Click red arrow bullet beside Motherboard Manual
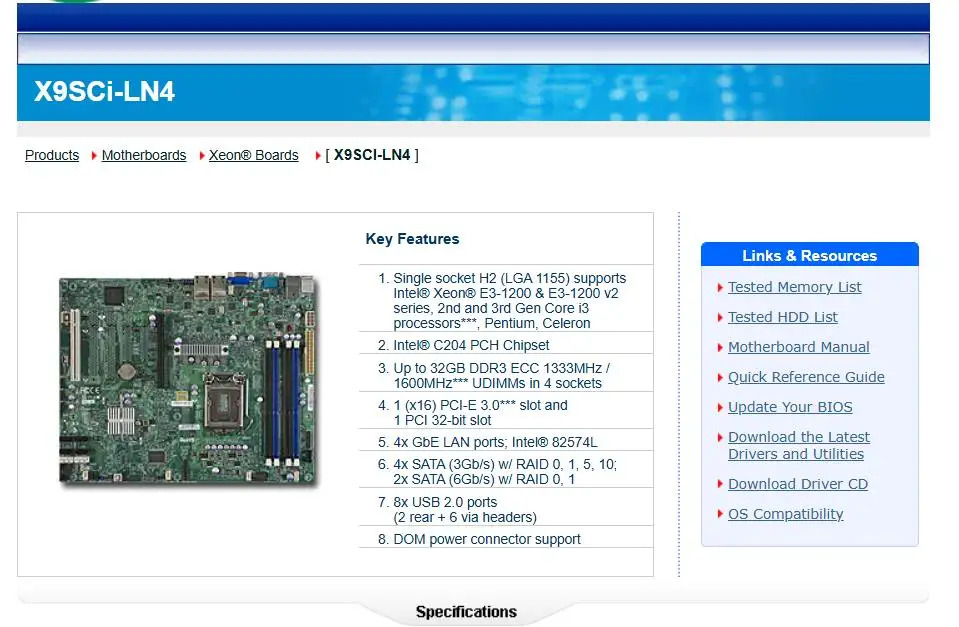Image resolution: width=959 pixels, height=627 pixels. point(720,347)
